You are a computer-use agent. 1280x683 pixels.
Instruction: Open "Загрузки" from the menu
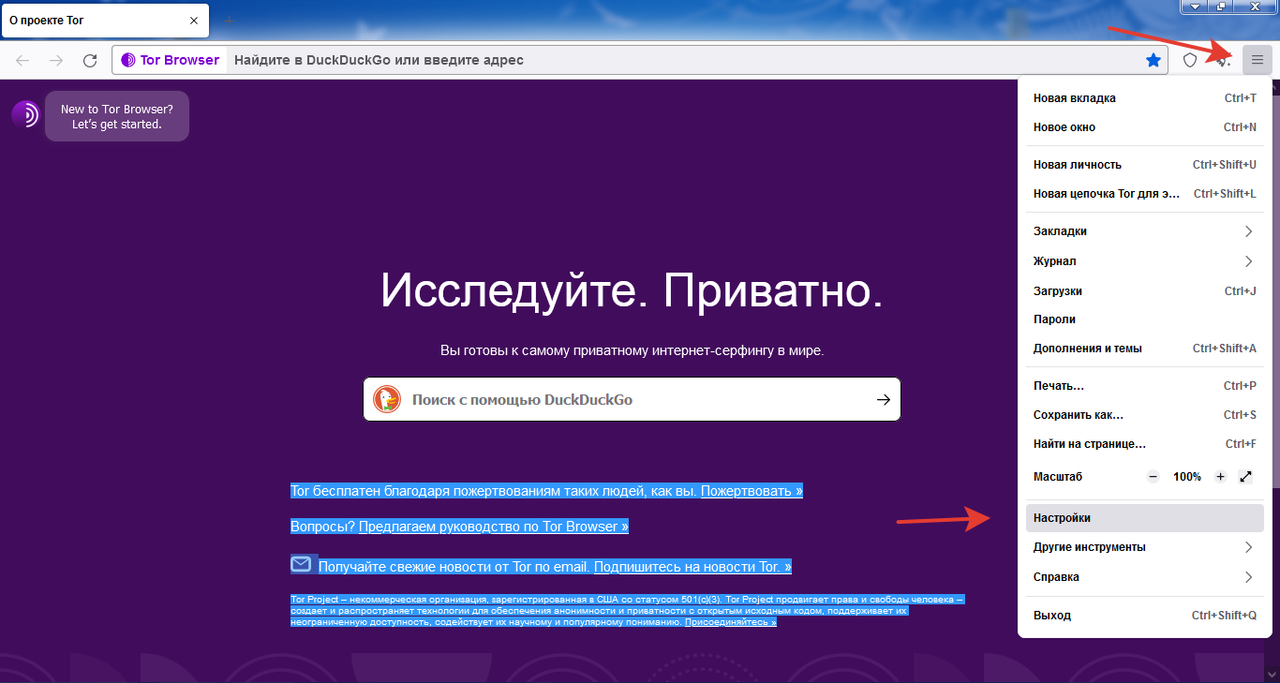[1145, 291]
